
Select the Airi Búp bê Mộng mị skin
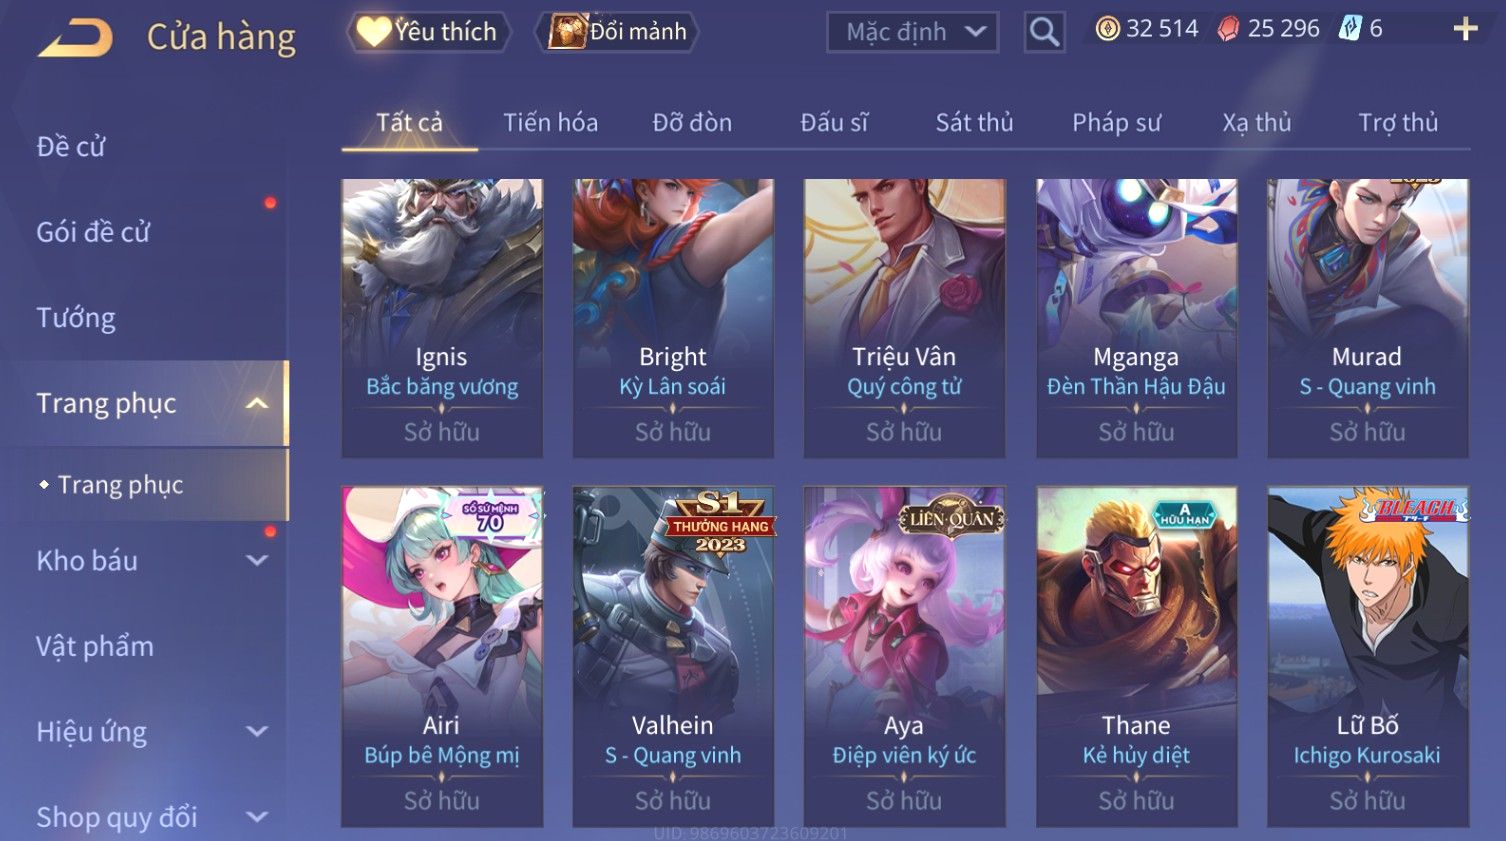pyautogui.click(x=441, y=656)
